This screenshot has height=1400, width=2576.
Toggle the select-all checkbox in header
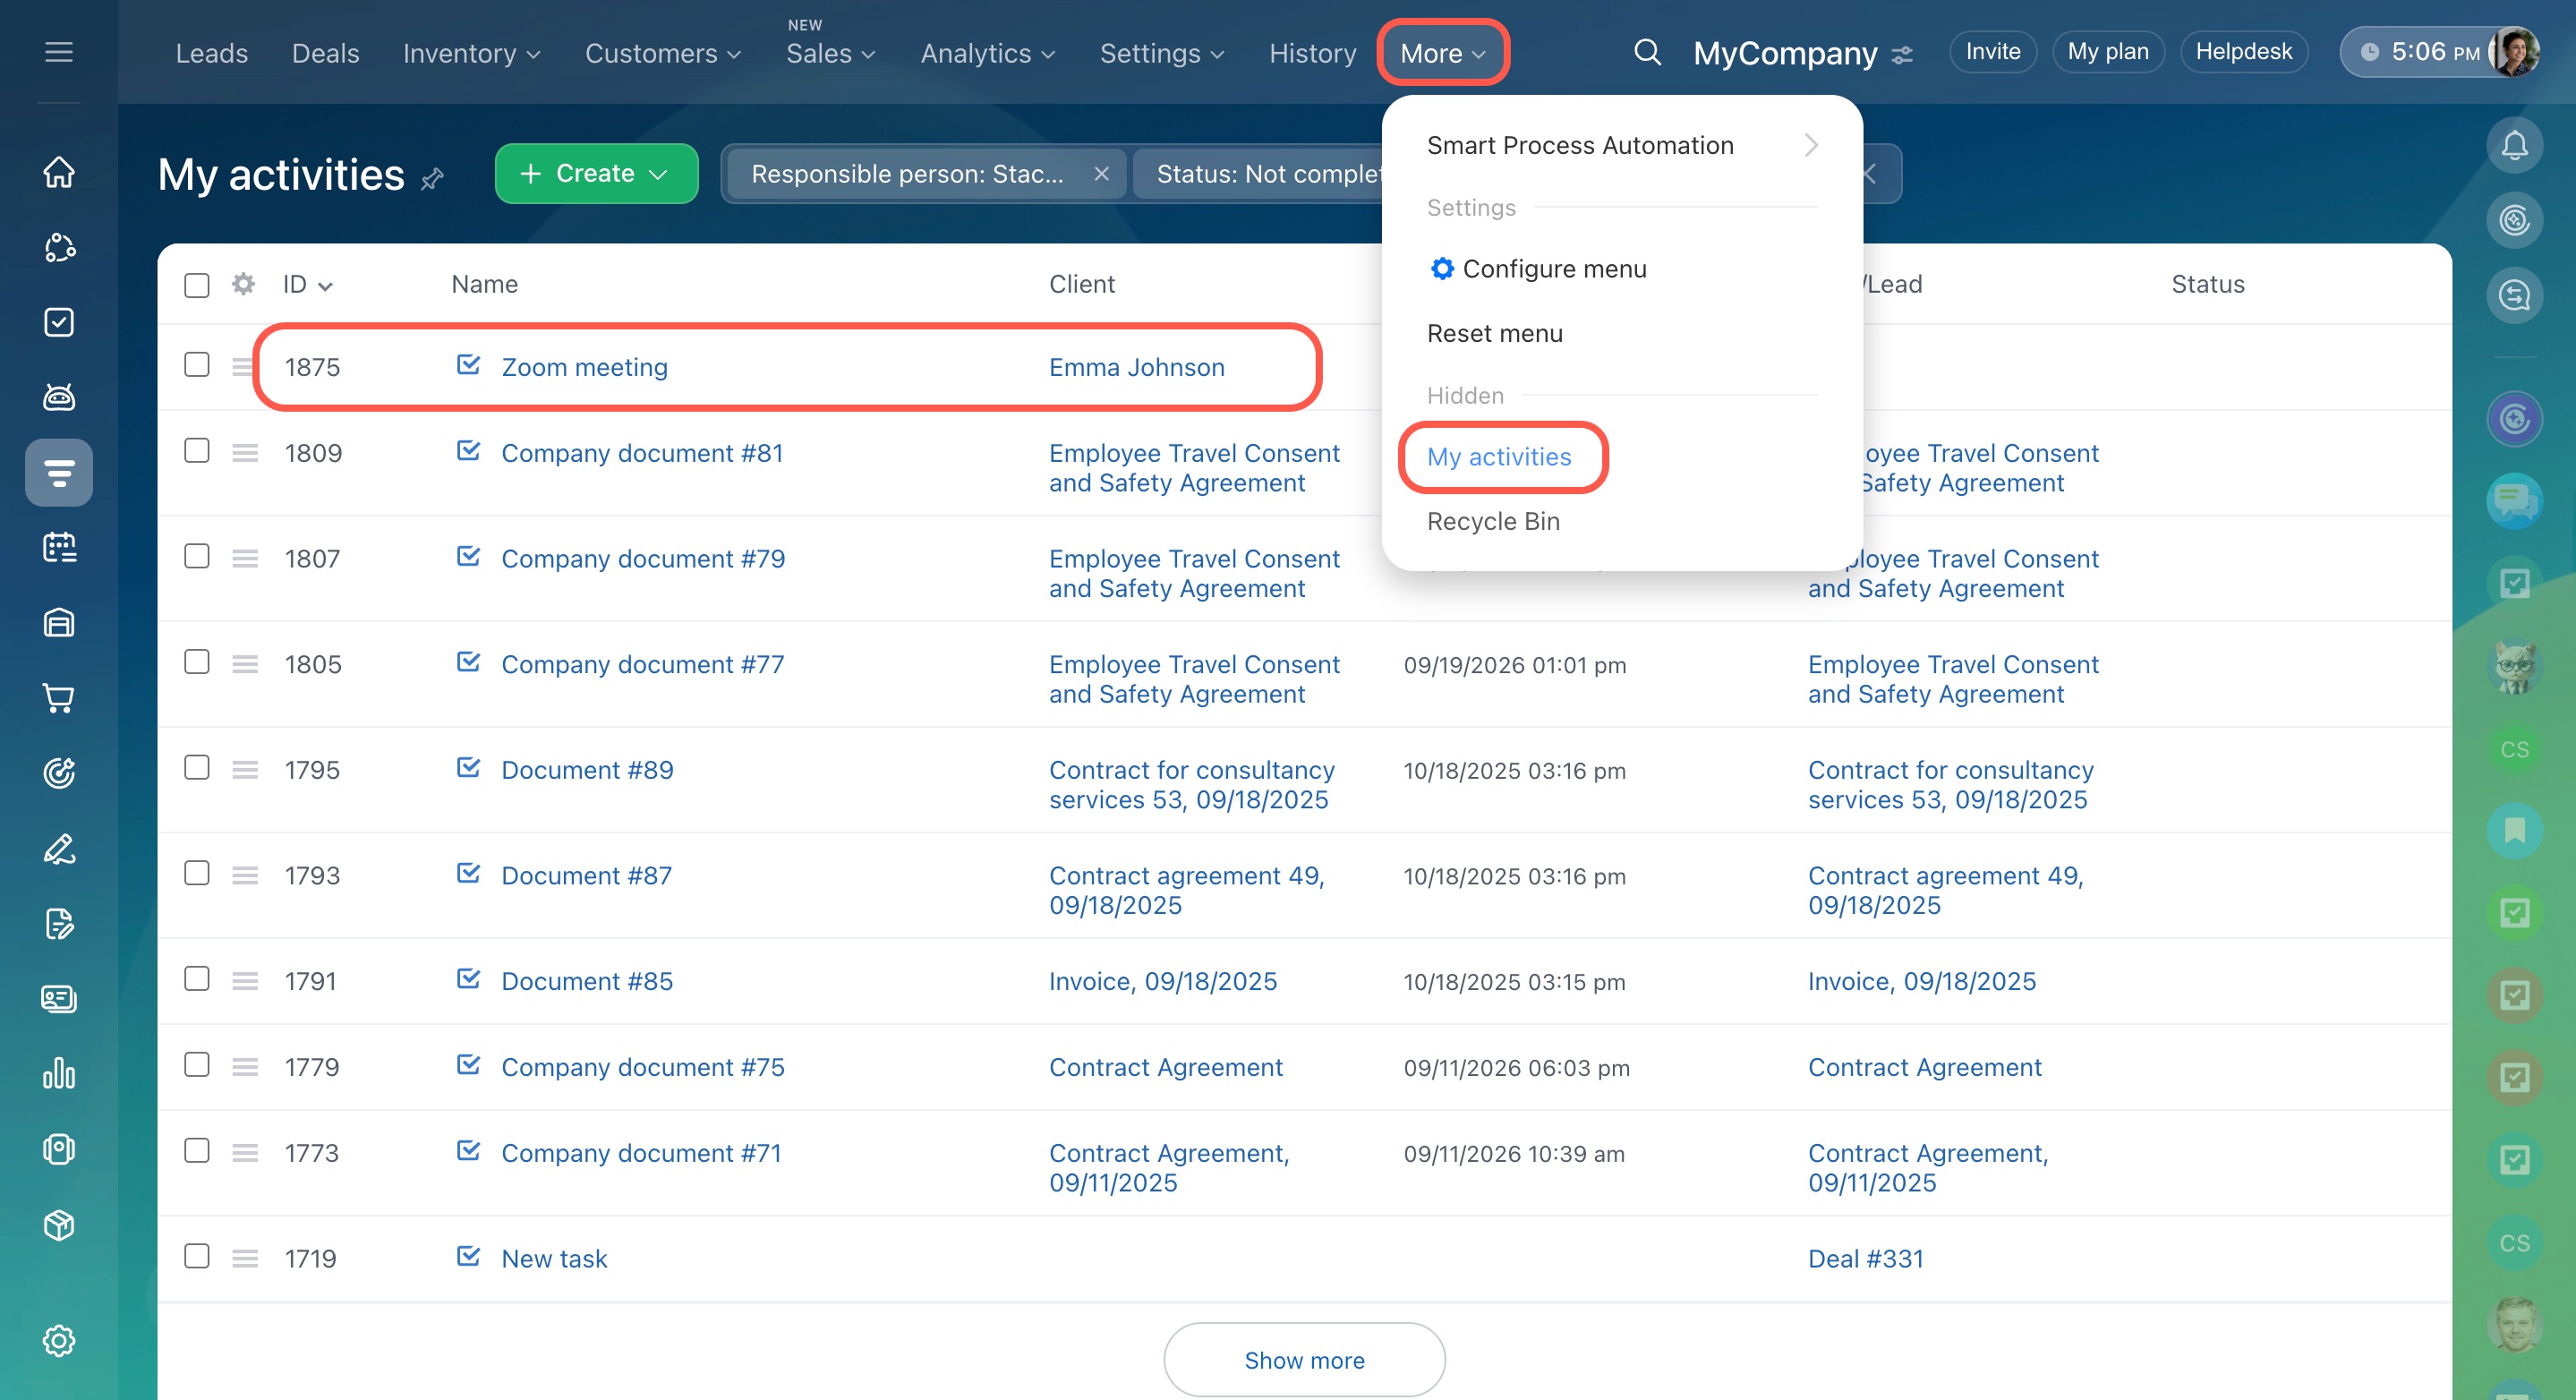tap(197, 285)
